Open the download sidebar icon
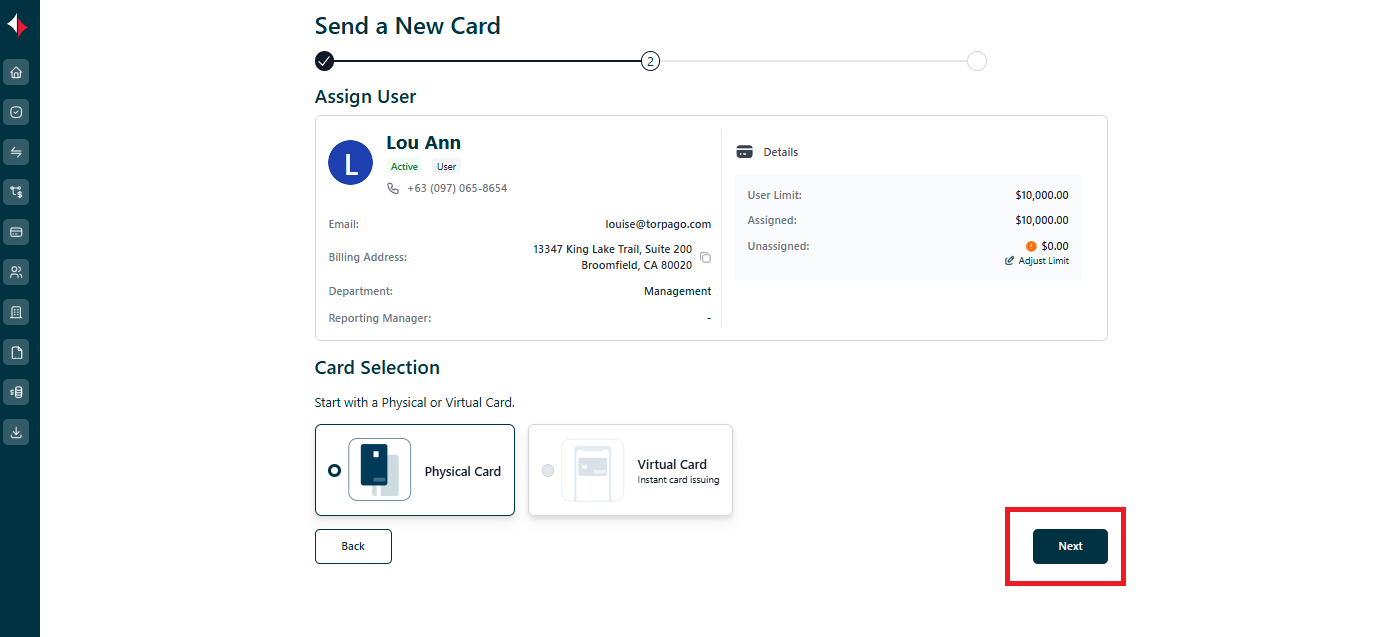The image size is (1378, 637). point(16,432)
